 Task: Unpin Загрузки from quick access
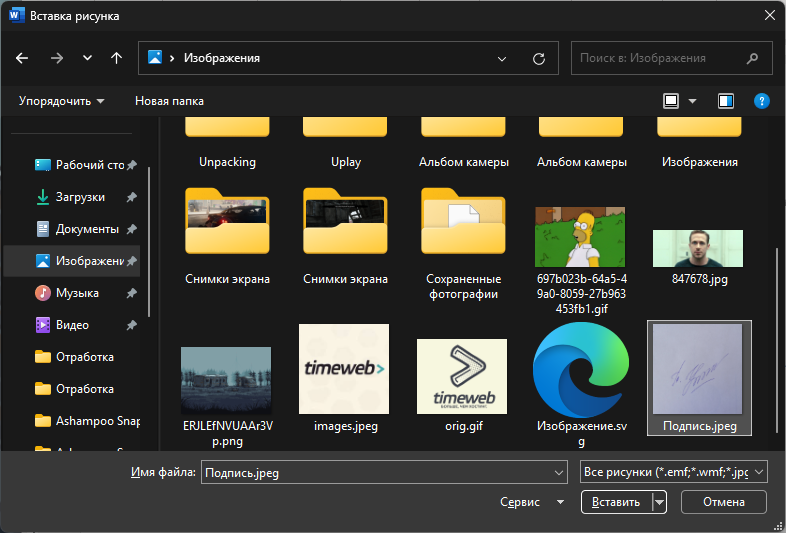(x=132, y=197)
